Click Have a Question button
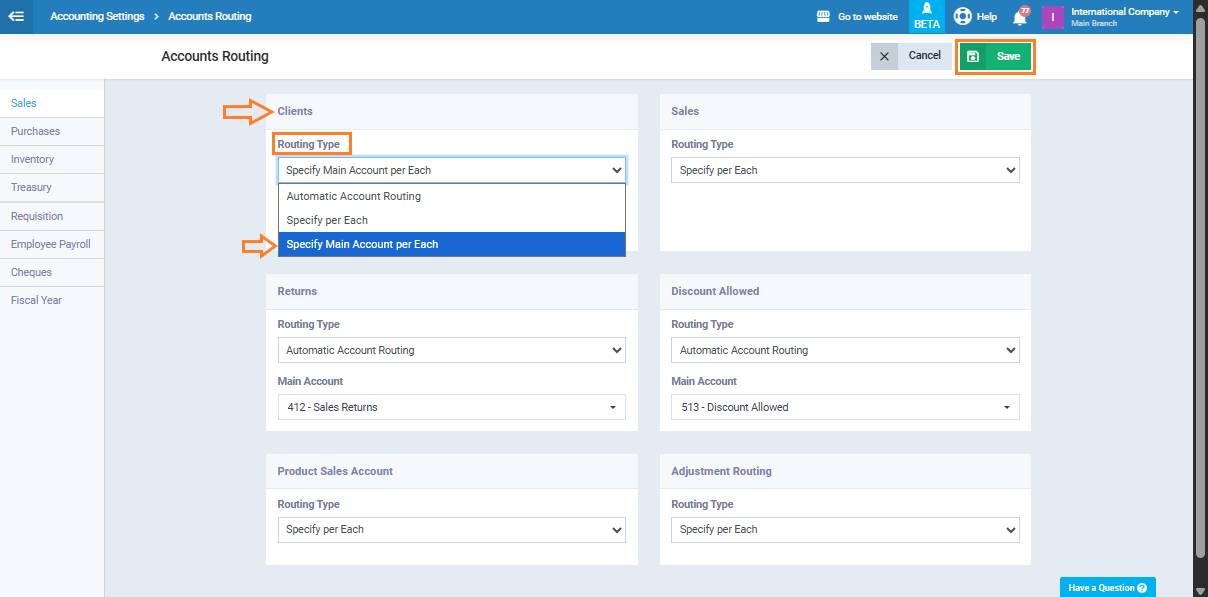1208x597 pixels. 1107,587
